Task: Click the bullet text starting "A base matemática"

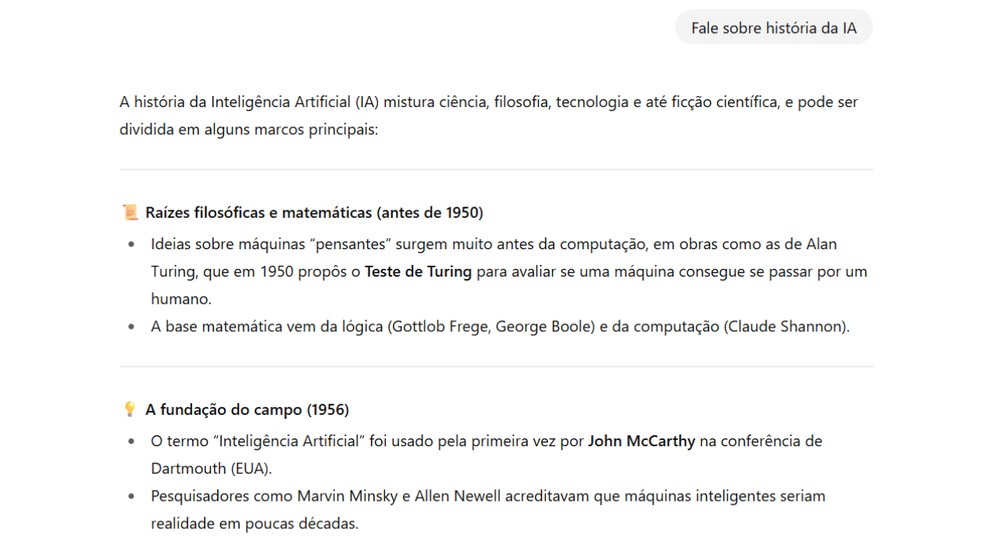Action: 500,326
